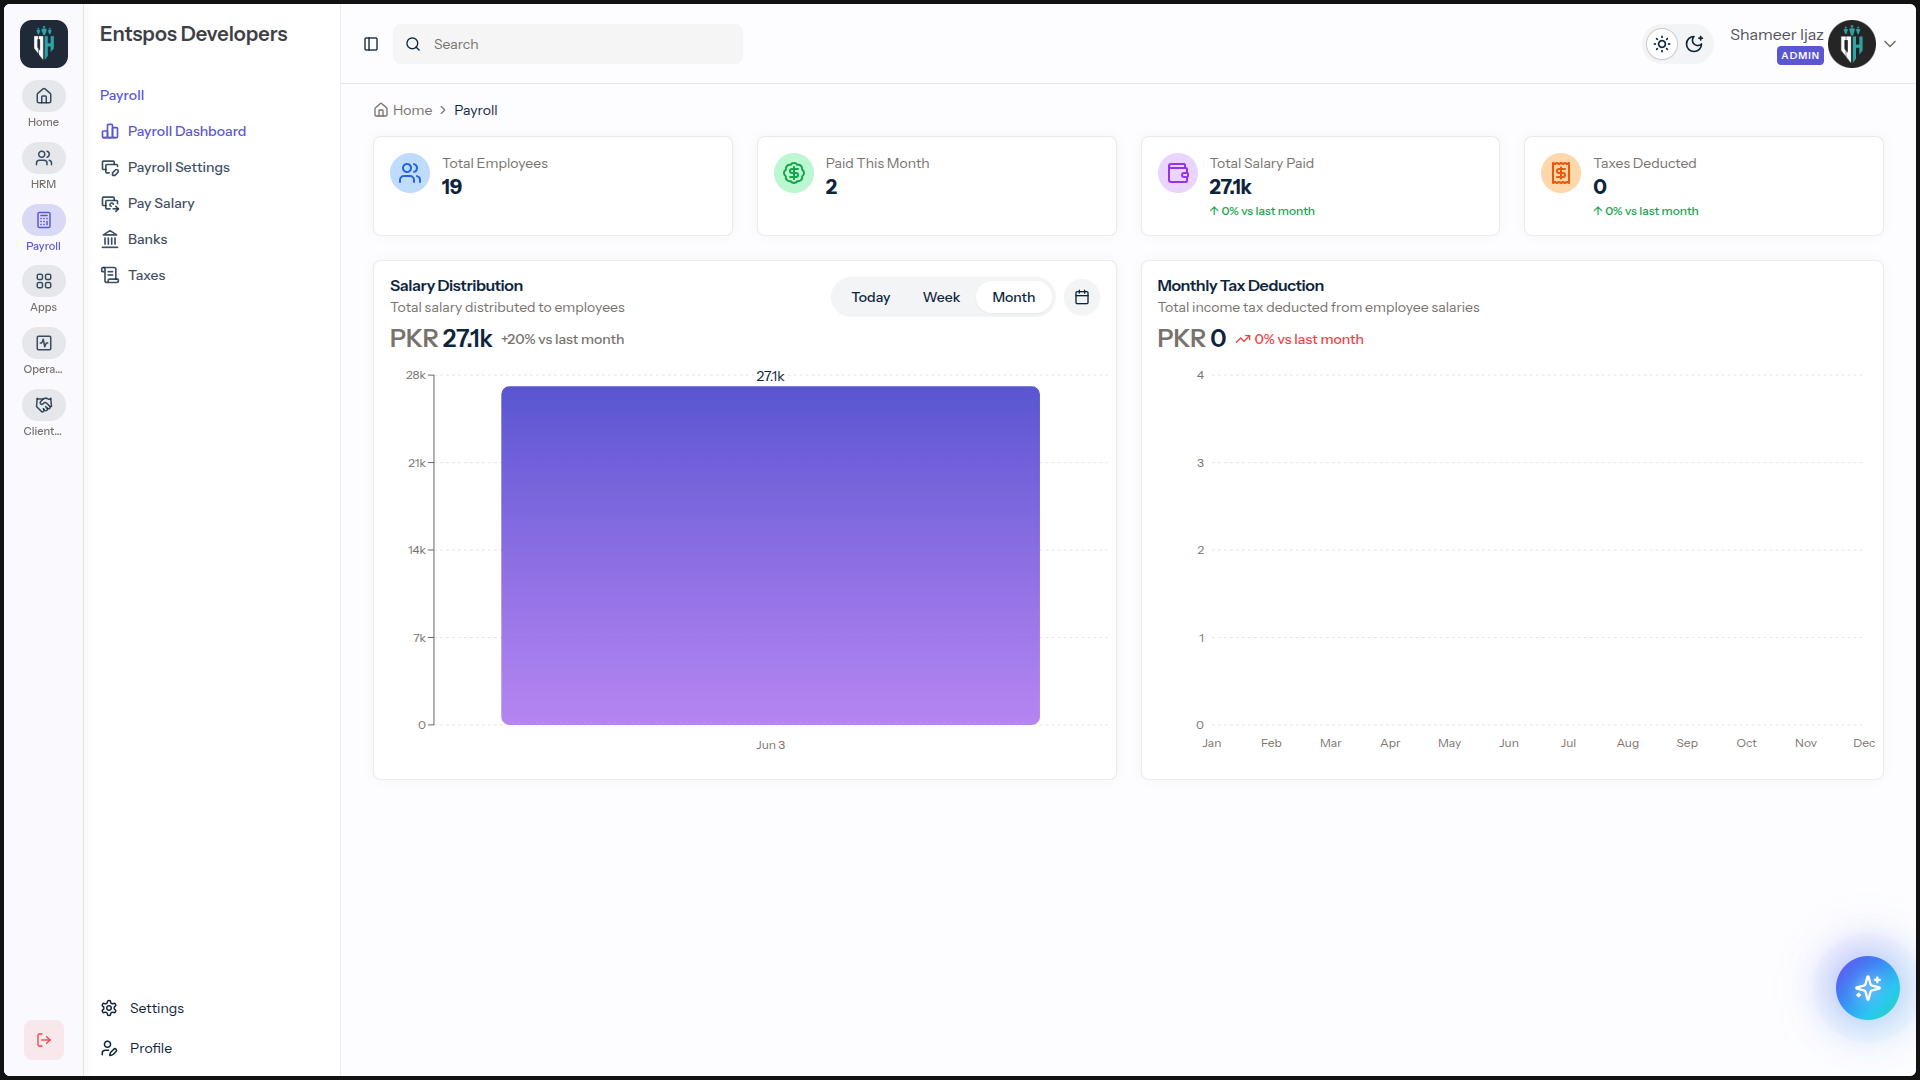Open the Pay Salary page
1920x1080 pixels.
(161, 203)
